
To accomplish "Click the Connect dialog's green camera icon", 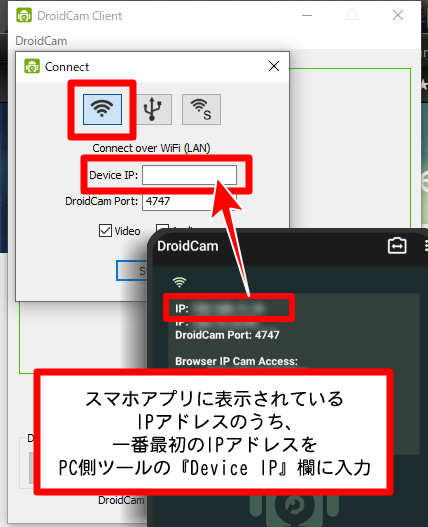I will click(32, 66).
